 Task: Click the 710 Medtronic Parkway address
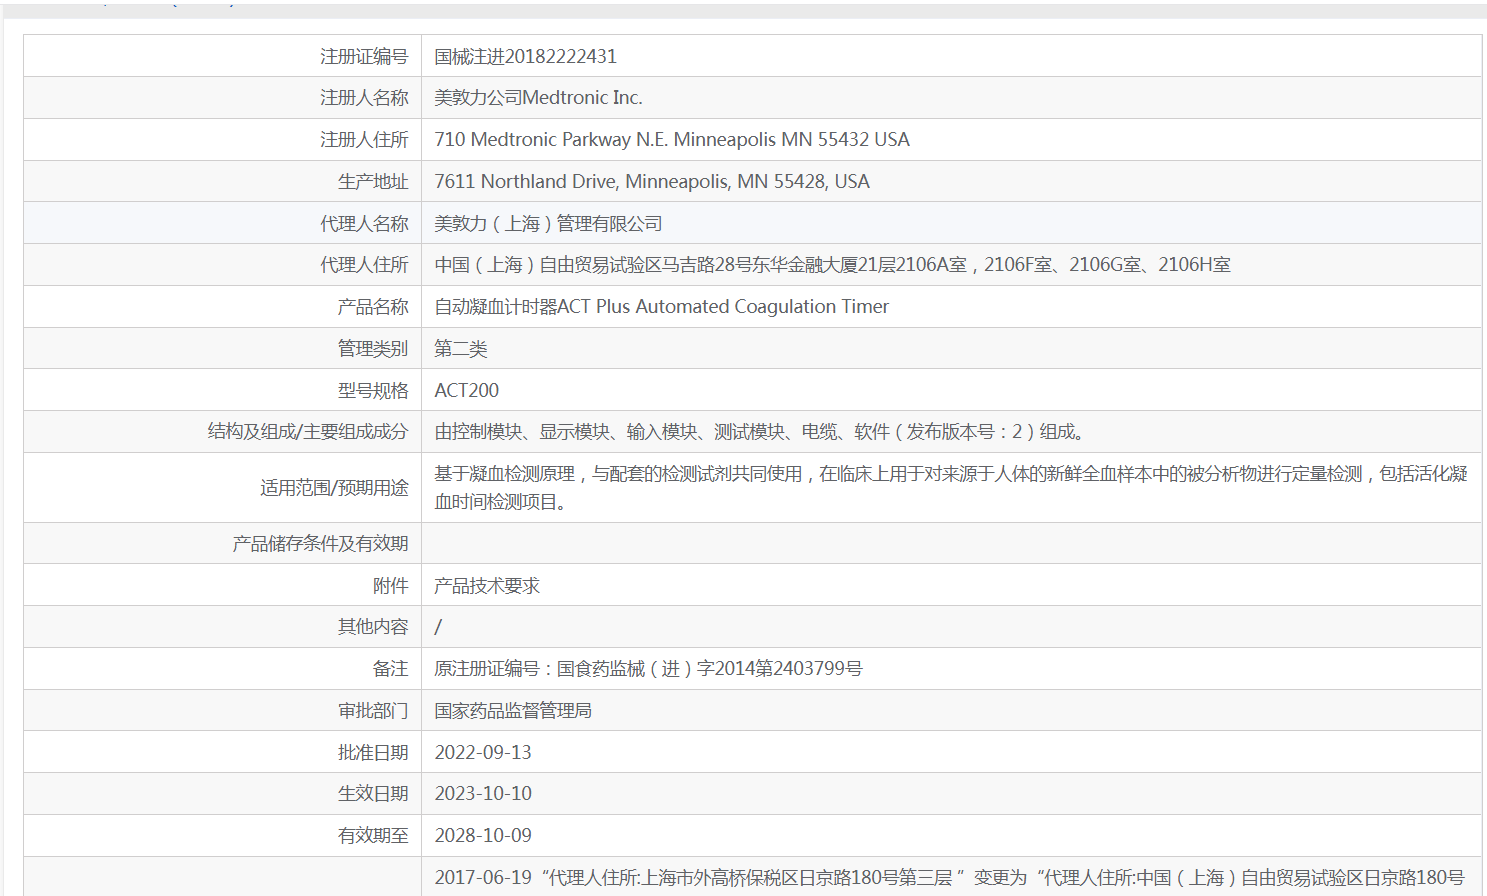(x=671, y=140)
